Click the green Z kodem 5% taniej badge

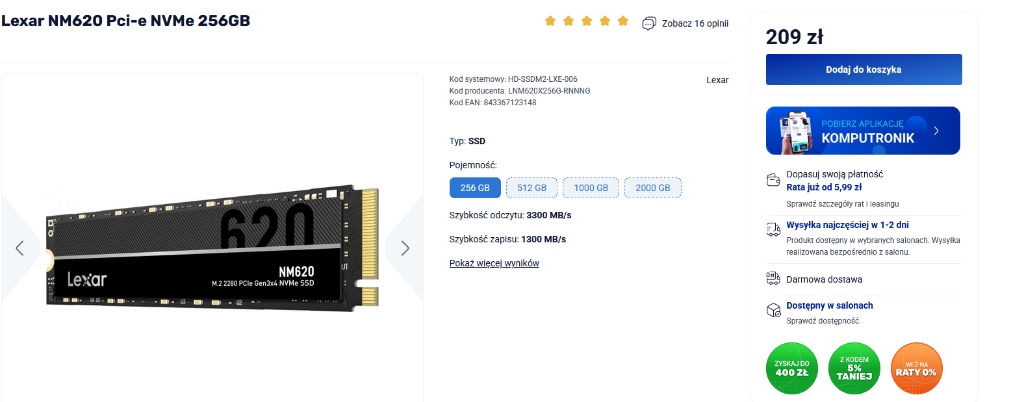coord(854,368)
